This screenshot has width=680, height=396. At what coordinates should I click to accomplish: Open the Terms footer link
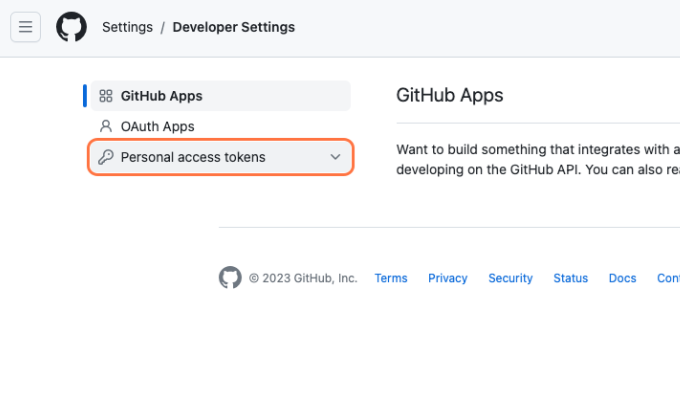click(x=391, y=278)
